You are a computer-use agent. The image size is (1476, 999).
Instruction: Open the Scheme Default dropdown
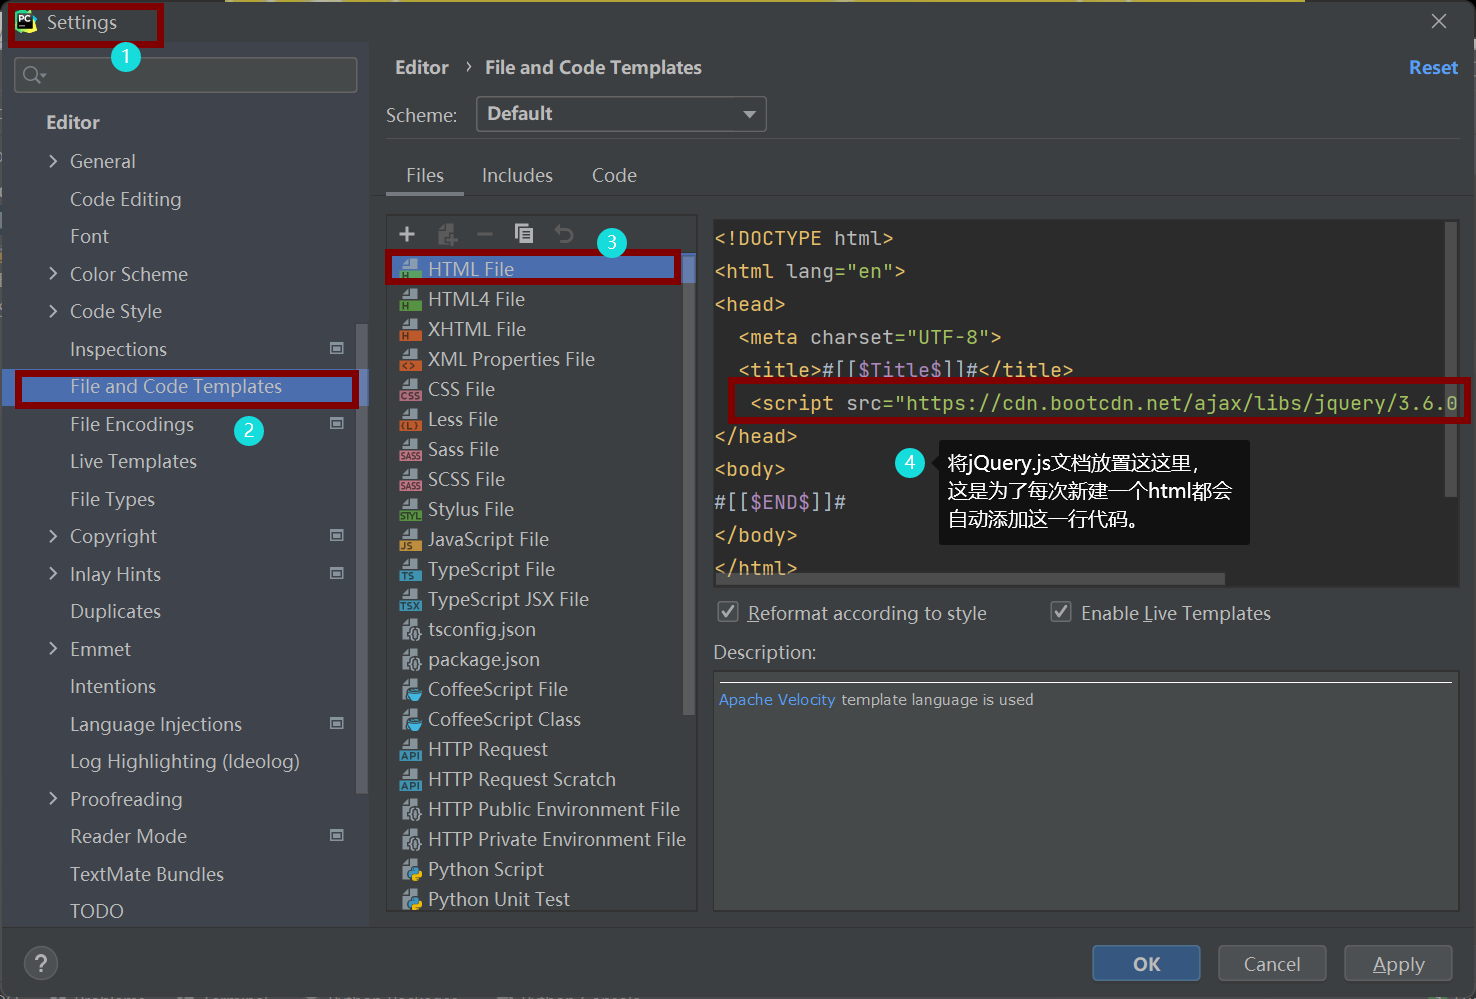coord(621,114)
